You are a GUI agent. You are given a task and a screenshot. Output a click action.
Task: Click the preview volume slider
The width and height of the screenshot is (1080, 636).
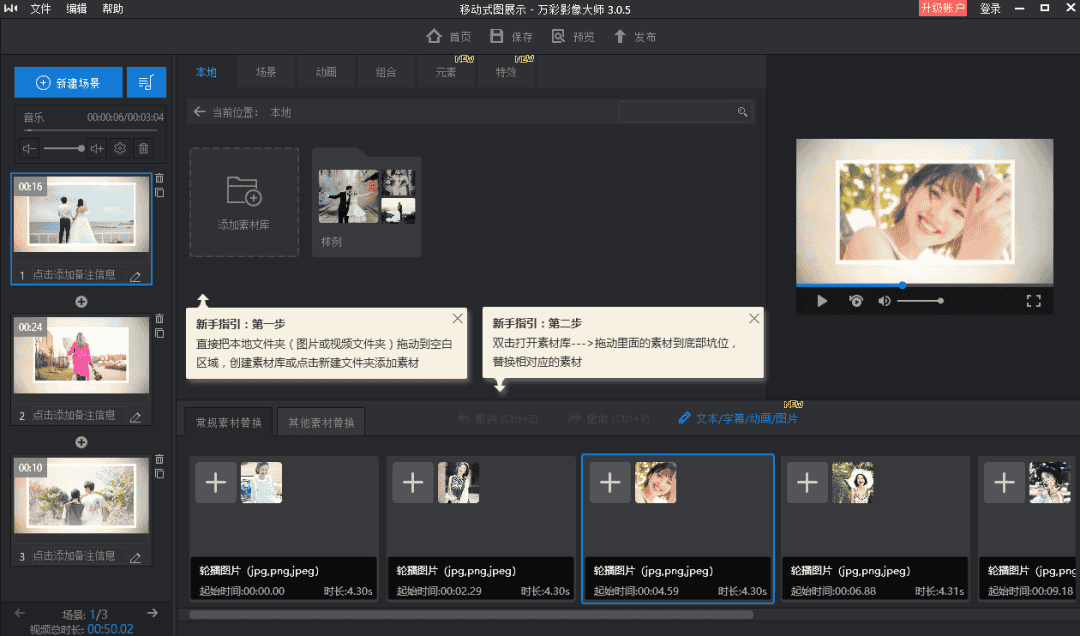click(x=920, y=302)
